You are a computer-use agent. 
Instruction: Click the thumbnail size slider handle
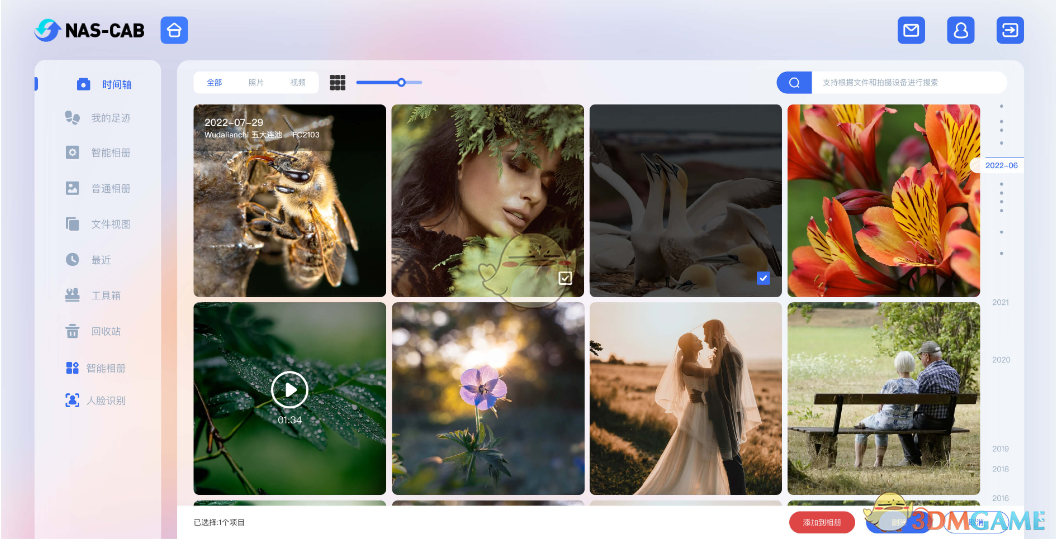coord(401,82)
